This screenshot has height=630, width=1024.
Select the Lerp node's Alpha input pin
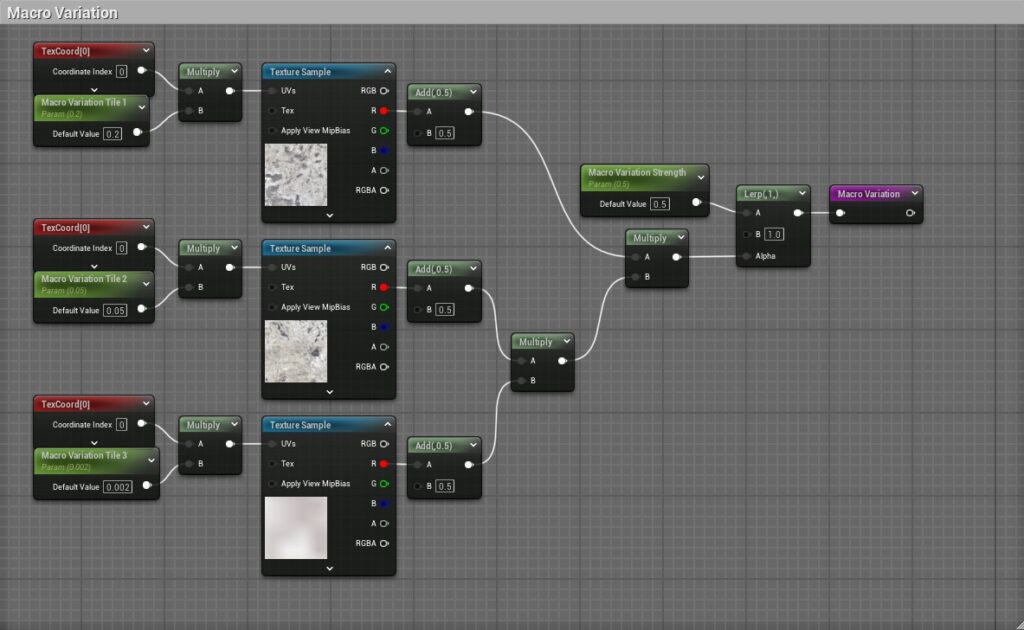click(x=746, y=256)
